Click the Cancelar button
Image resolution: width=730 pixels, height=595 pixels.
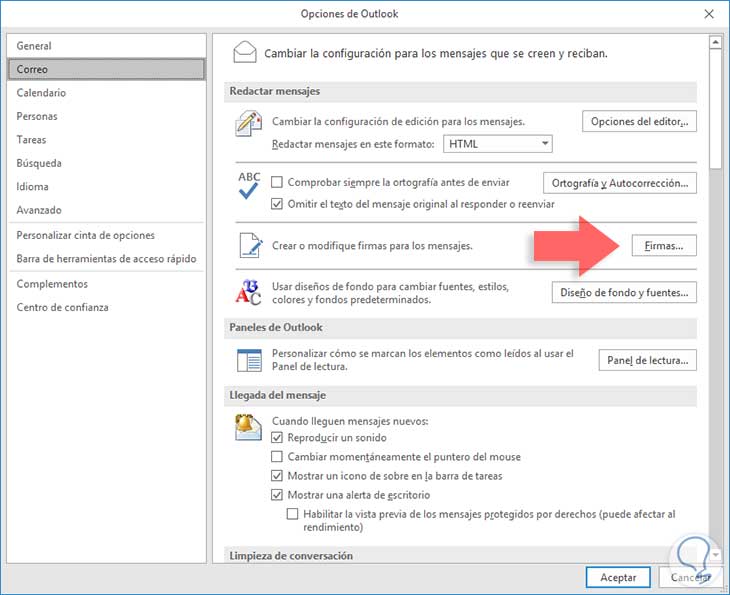coord(691,577)
